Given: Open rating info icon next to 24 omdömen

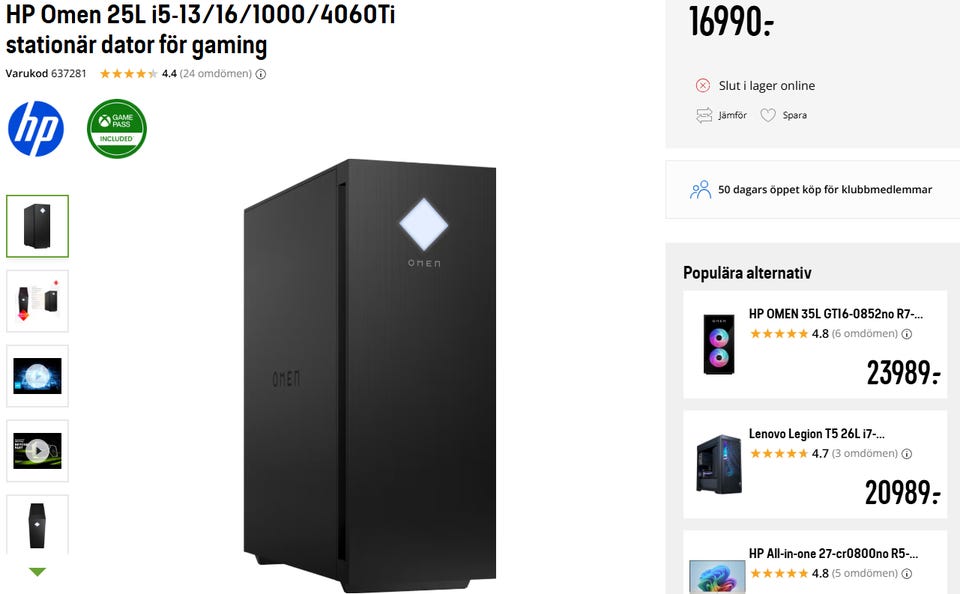Looking at the screenshot, I should click(x=261, y=74).
